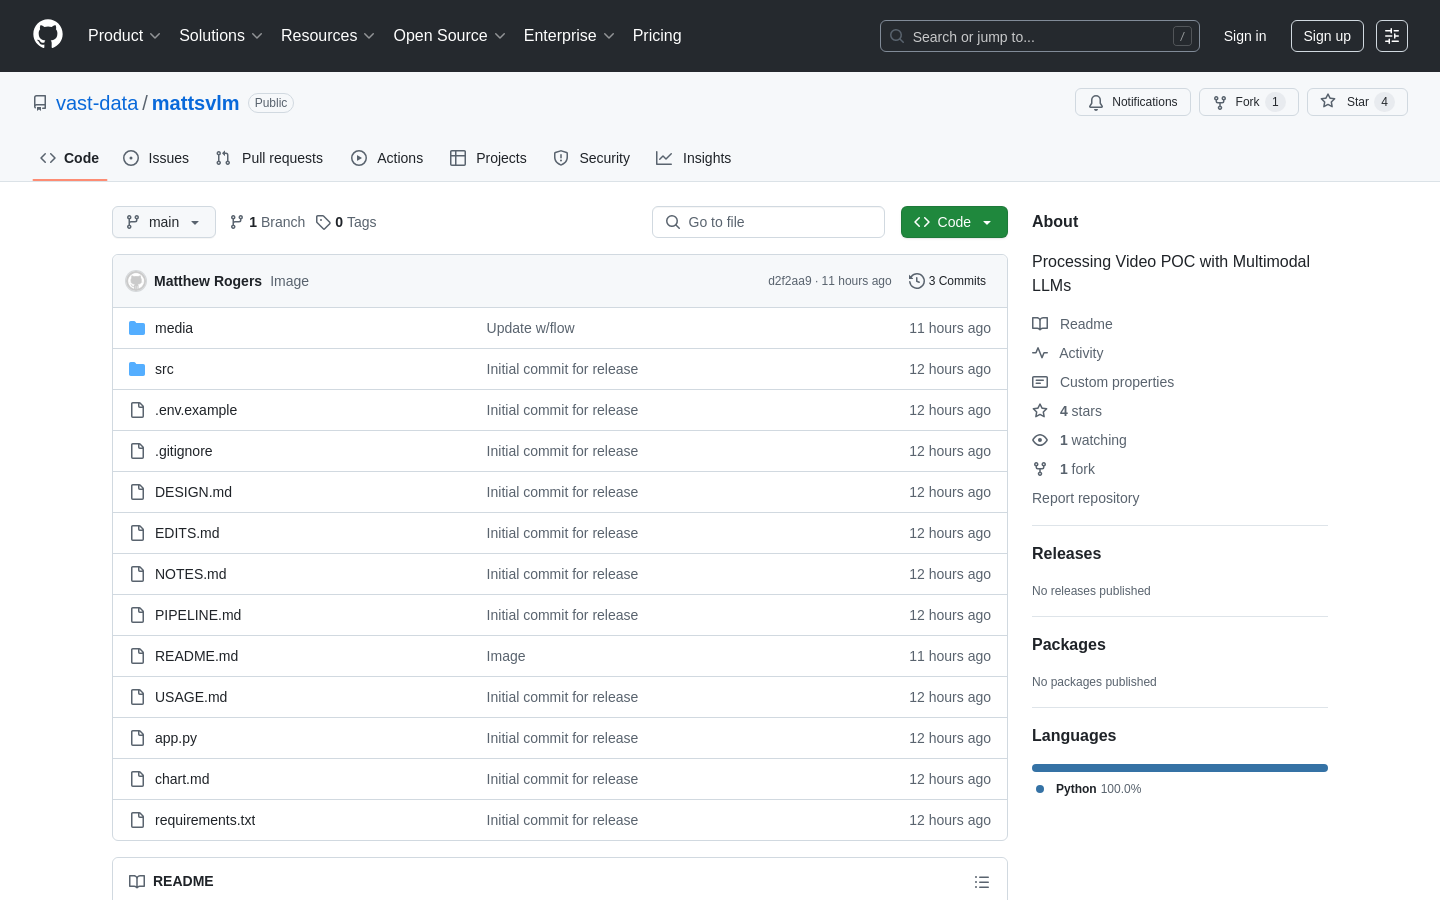Viewport: 1440px width, 900px height.
Task: Click the file icon beside requirements.txt
Action: point(137,820)
